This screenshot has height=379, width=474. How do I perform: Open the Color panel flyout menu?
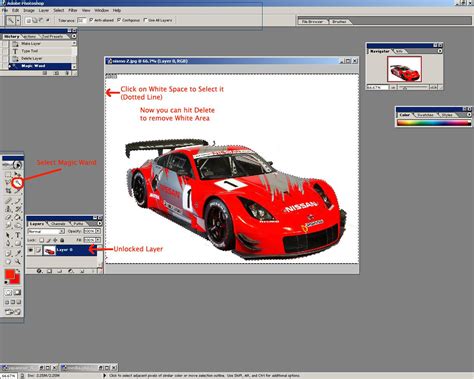point(469,114)
